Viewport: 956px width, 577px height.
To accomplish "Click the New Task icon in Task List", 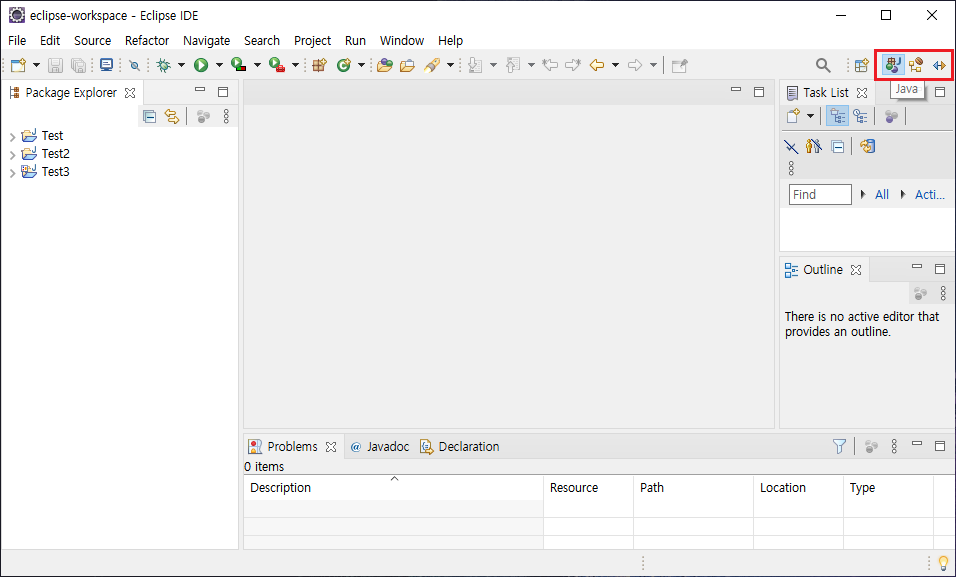I will click(793, 116).
